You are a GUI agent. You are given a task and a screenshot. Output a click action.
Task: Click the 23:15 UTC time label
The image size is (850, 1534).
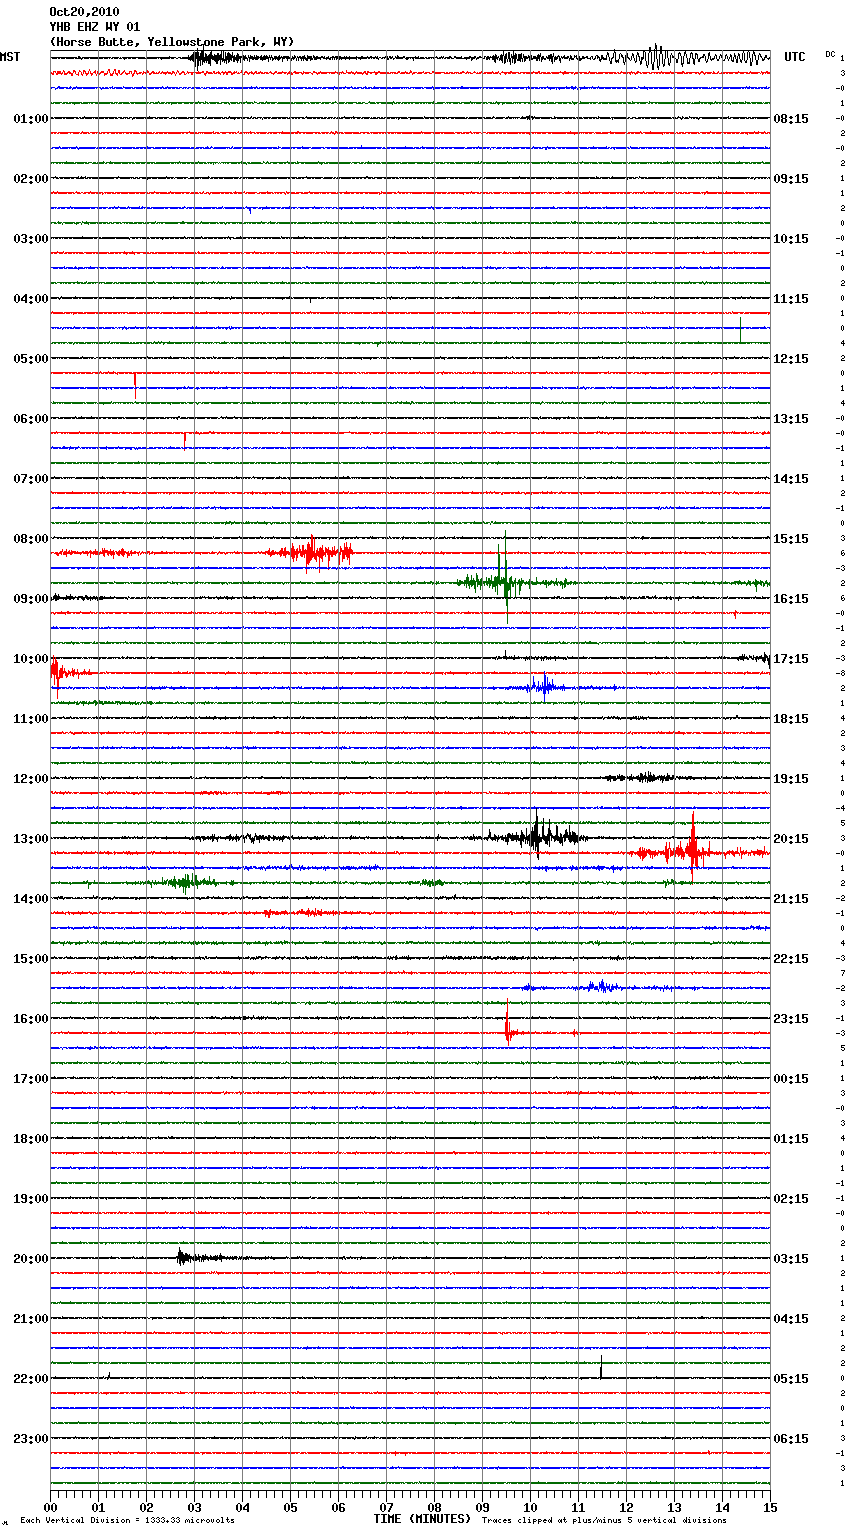791,1019
